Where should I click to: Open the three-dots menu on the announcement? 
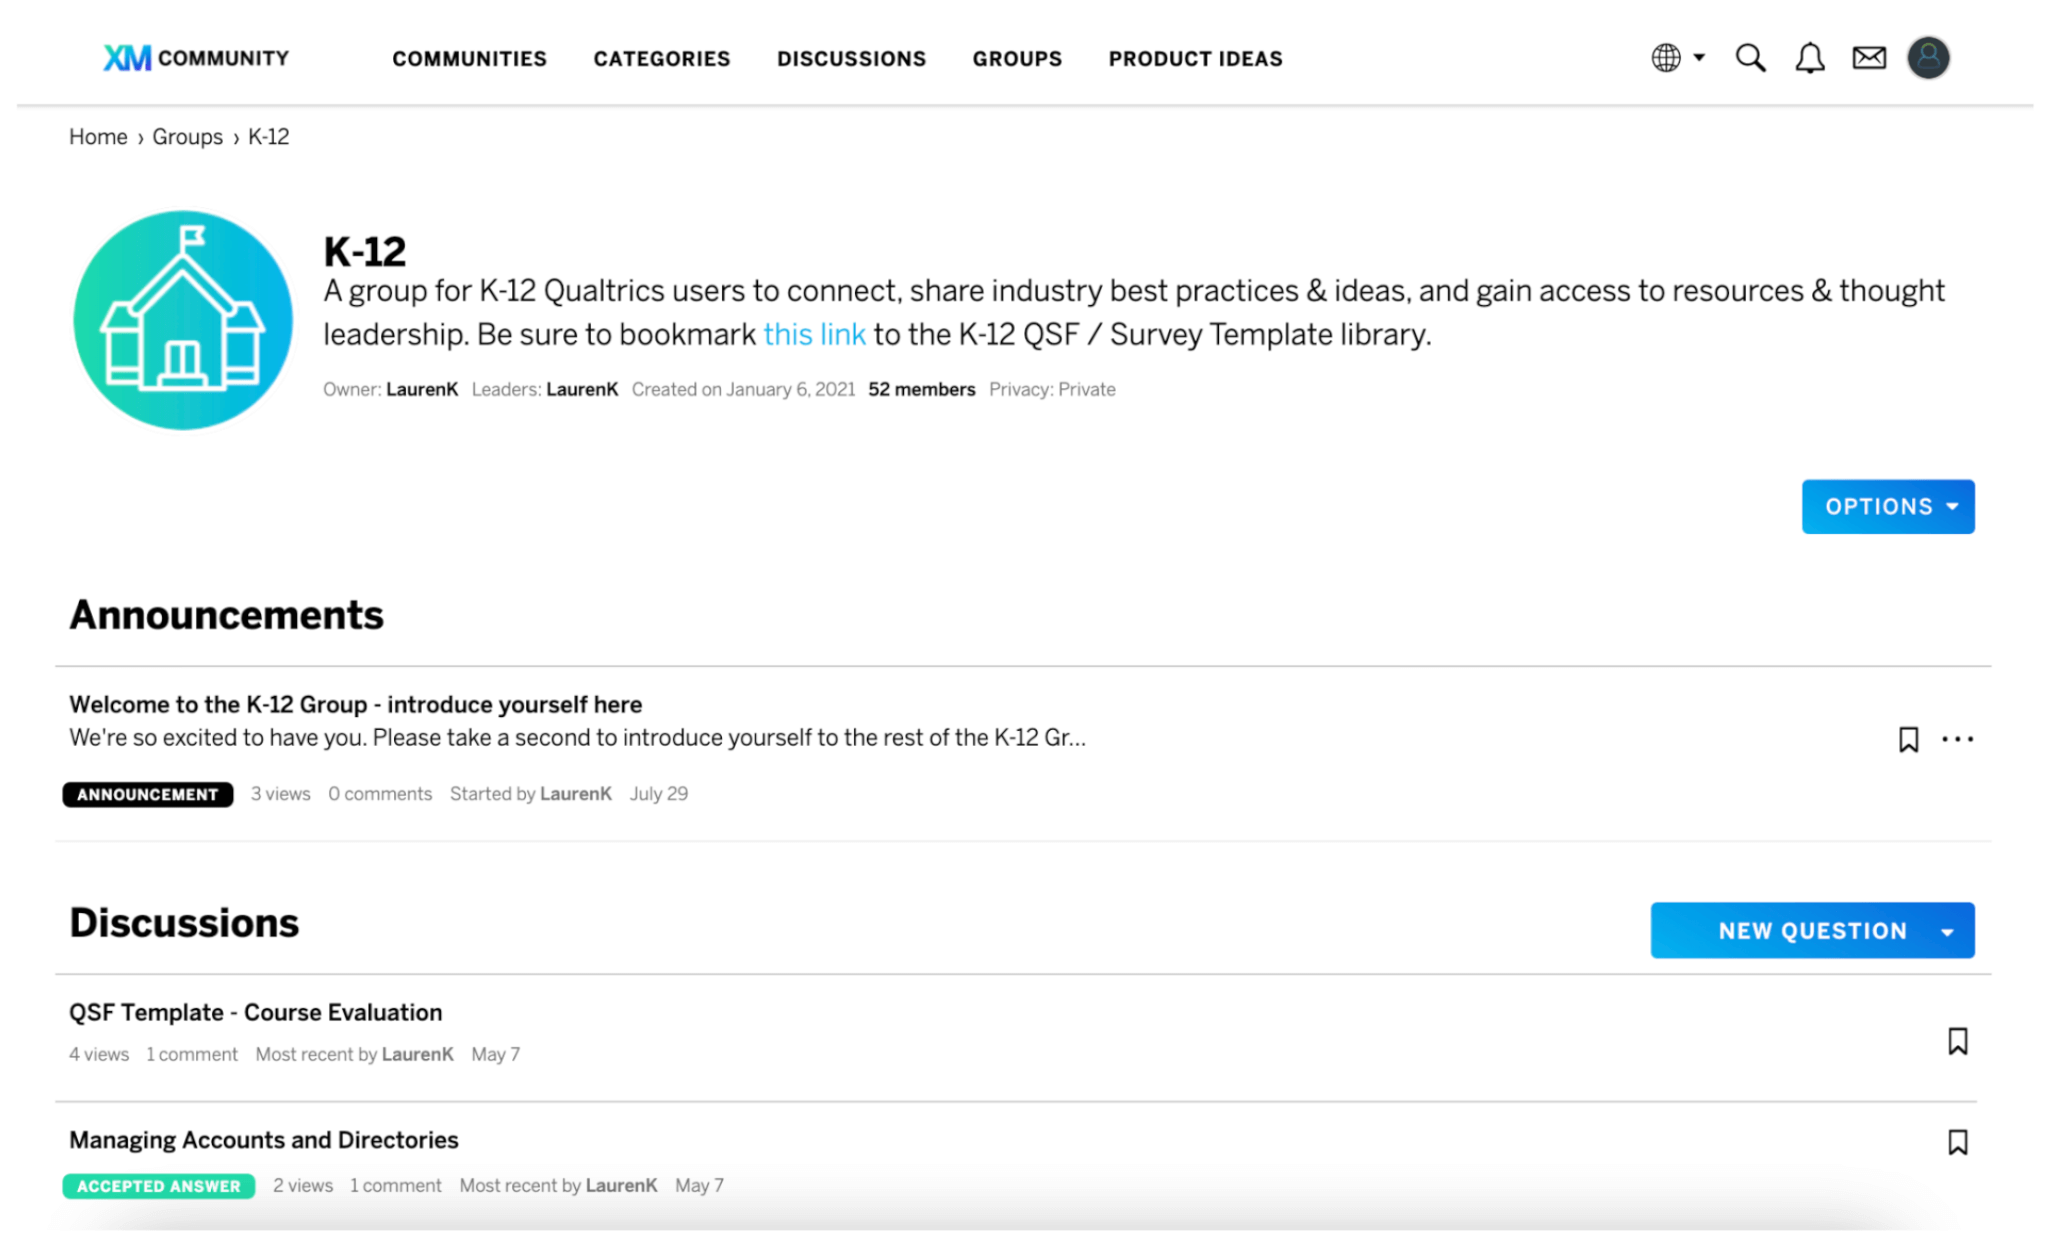(x=1957, y=739)
